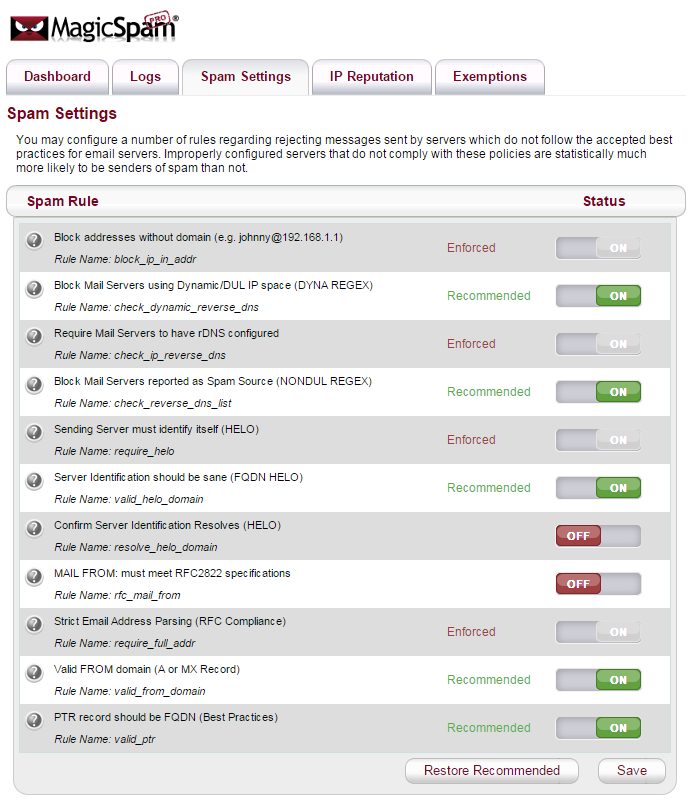This screenshot has height=803, width=693.
Task: Show help for valid_ptr rule
Action: 34,720
